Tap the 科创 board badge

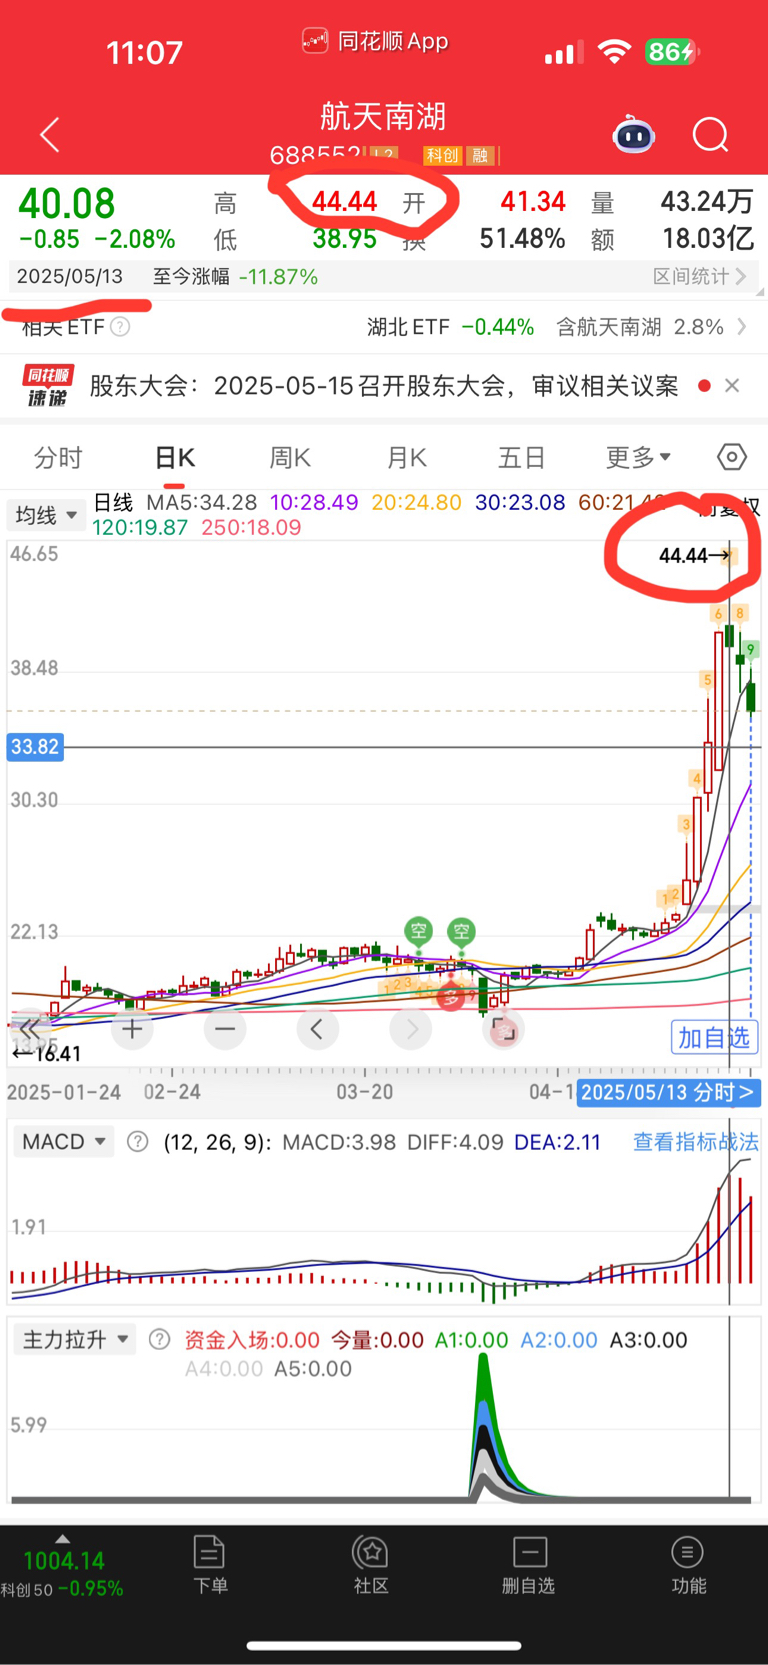pyautogui.click(x=442, y=155)
